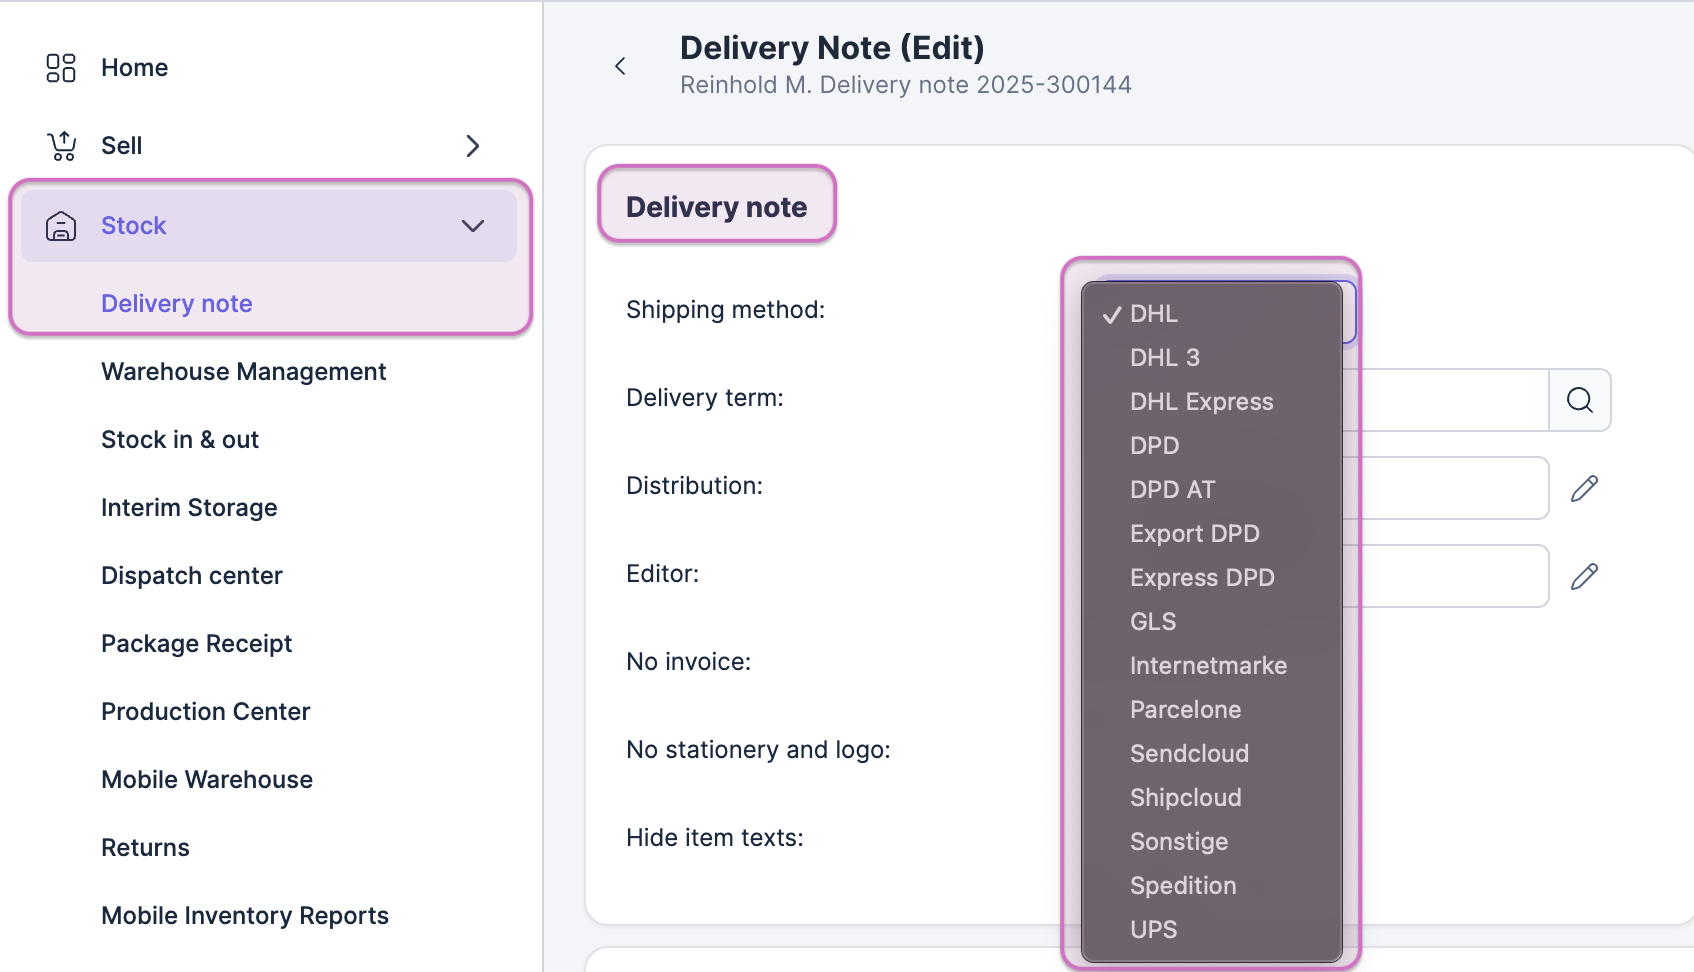Open the Dispatch center menu item
Image resolution: width=1694 pixels, height=972 pixels.
coord(191,576)
